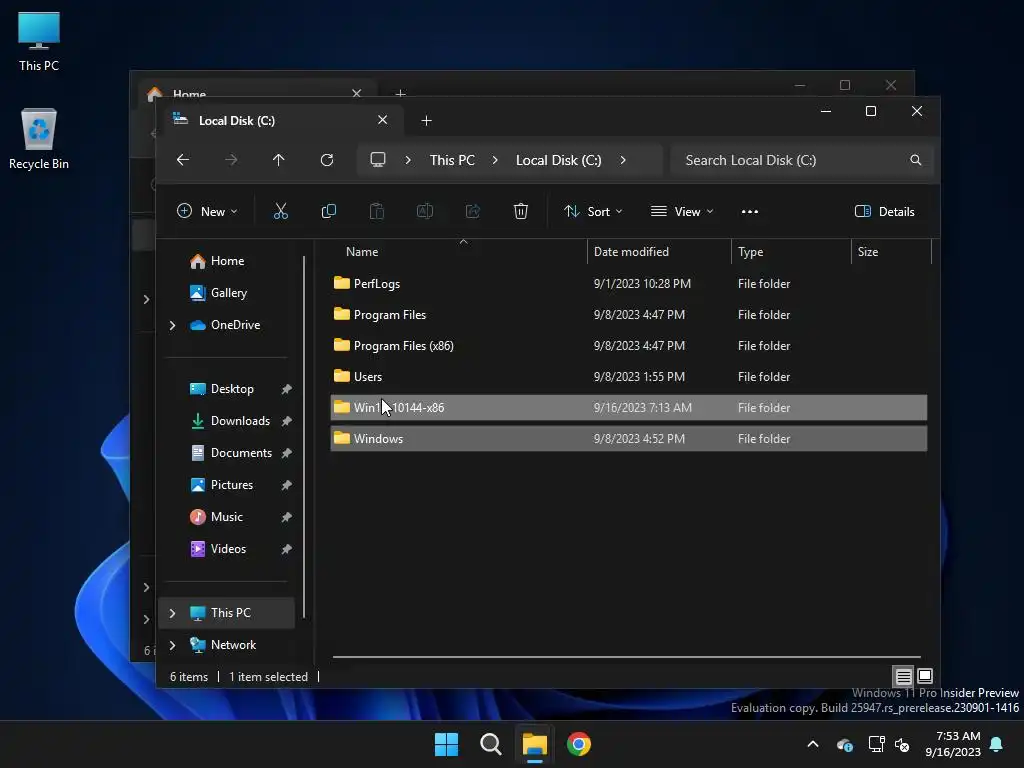Image resolution: width=1024 pixels, height=768 pixels.
Task: Select the PerfLogs folder
Action: (x=628, y=284)
